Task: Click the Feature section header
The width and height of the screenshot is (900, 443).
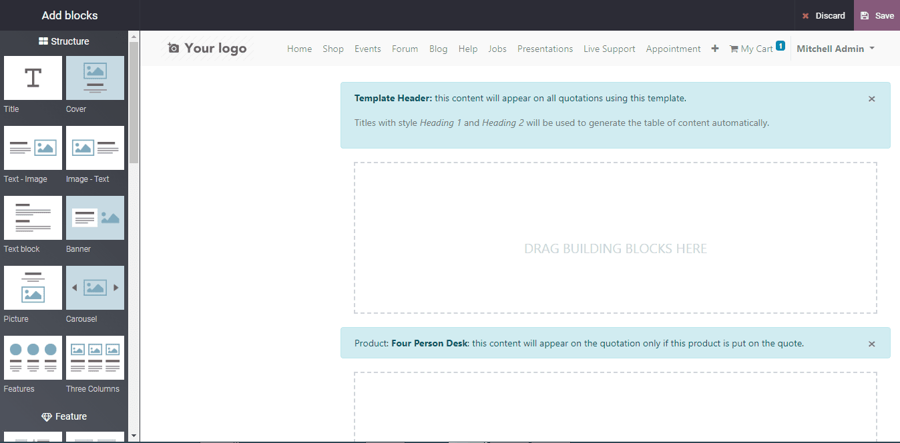Action: tap(64, 417)
